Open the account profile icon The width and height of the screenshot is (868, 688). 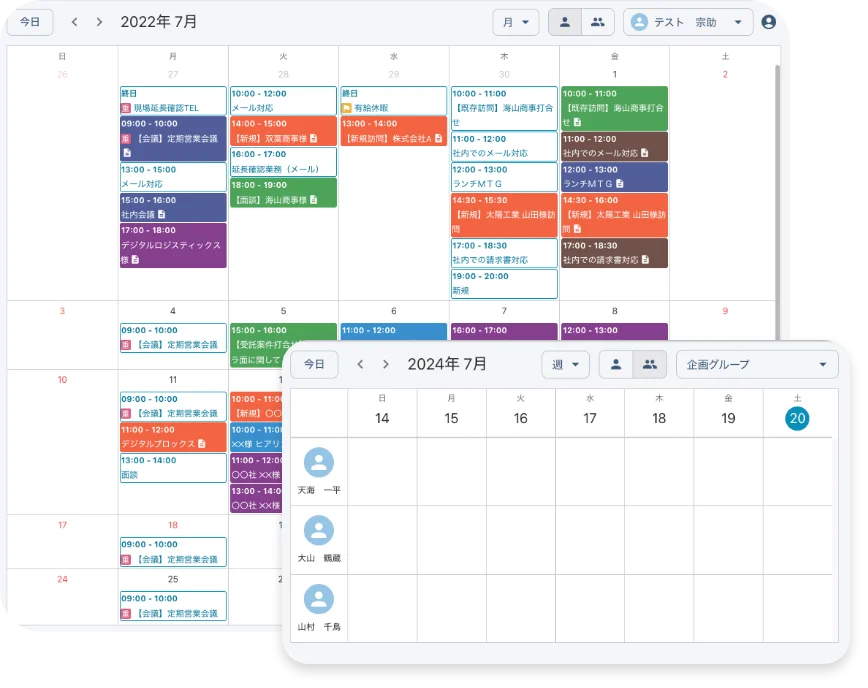(768, 22)
